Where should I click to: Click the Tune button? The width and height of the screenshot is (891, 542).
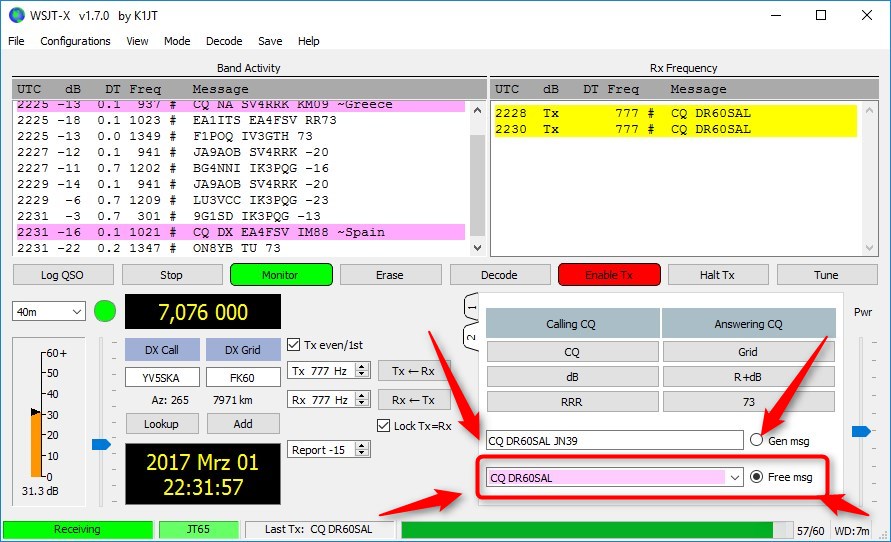pyautogui.click(x=827, y=275)
